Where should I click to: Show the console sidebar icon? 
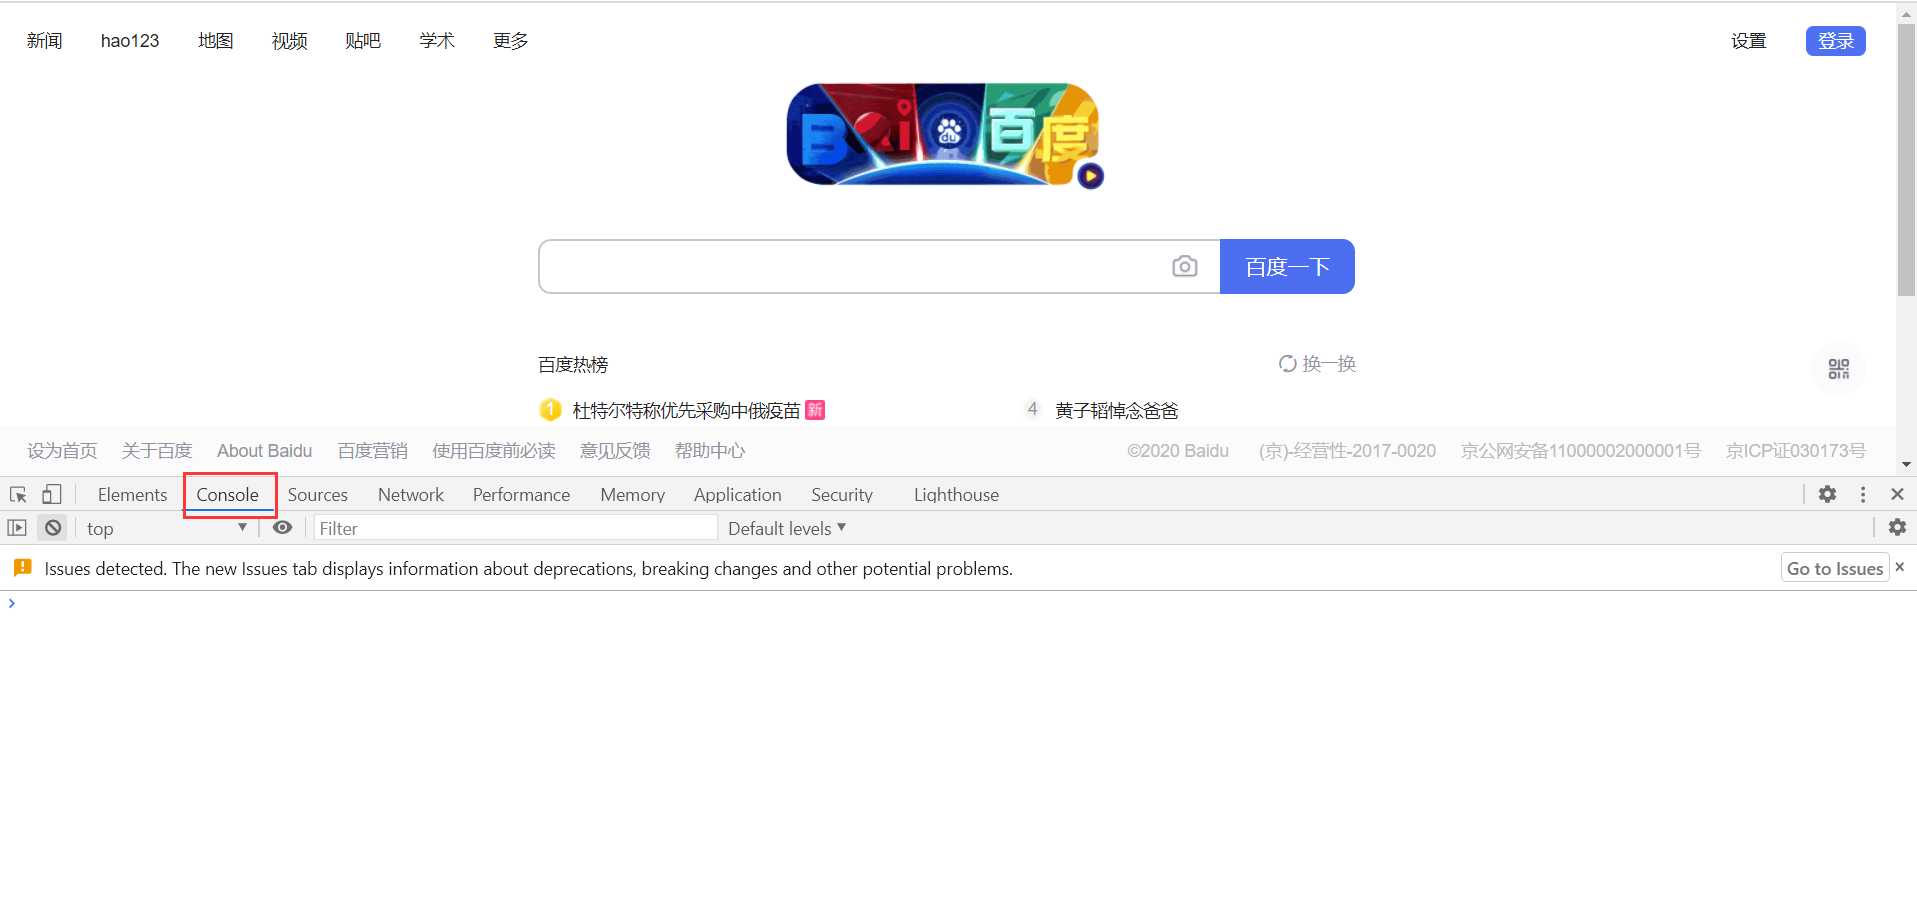click(17, 528)
